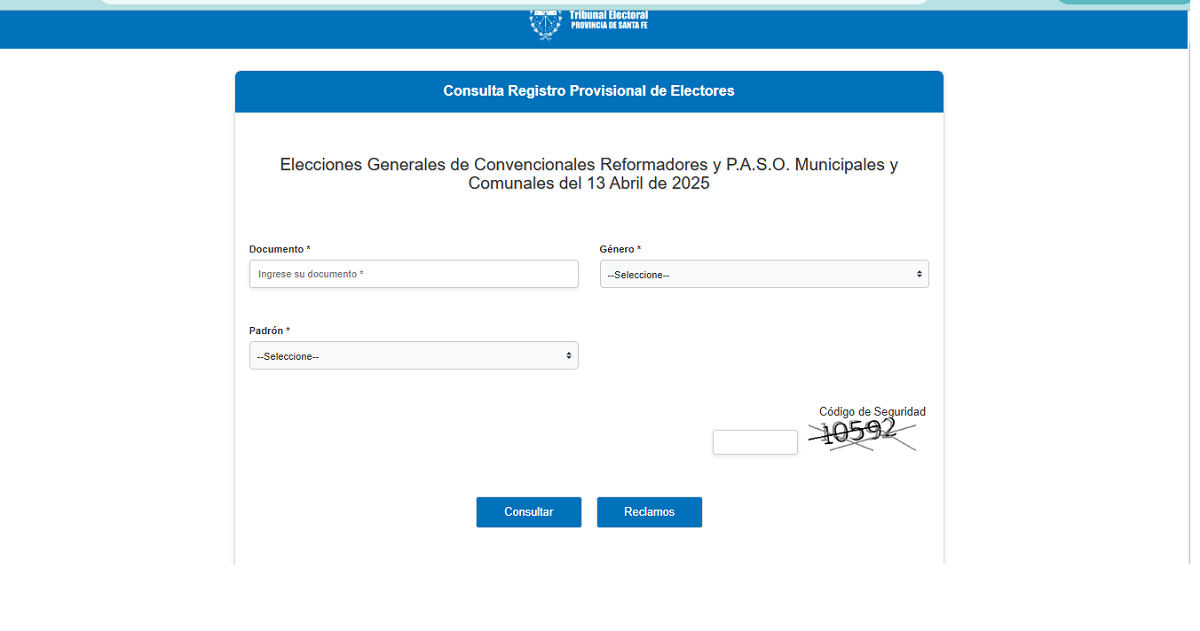Click the Padrón field label
The width and height of the screenshot is (1200, 631).
[x=269, y=331]
